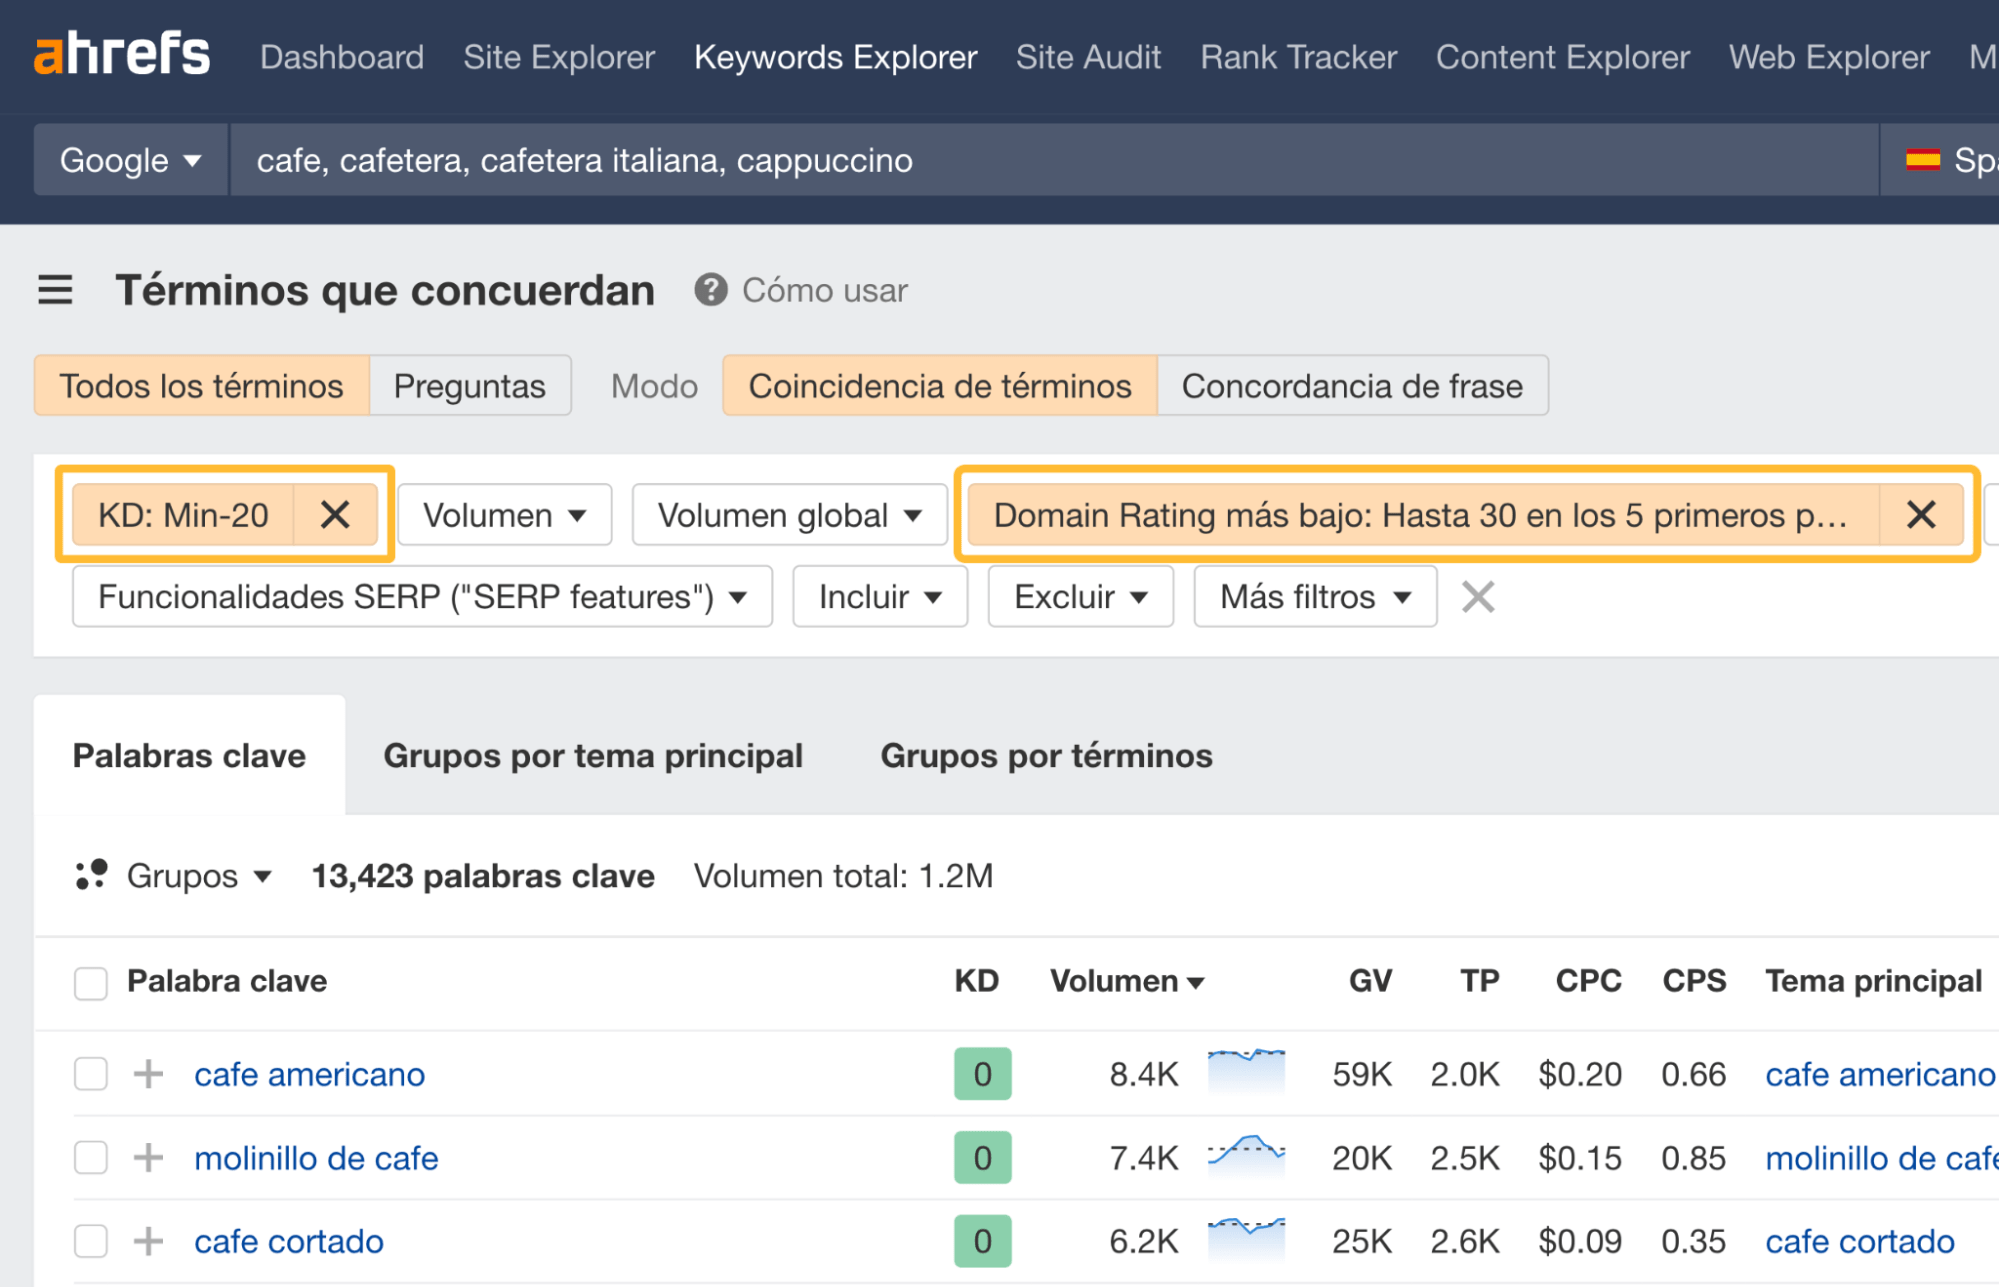This screenshot has height=1288, width=1999.
Task: Expand the Más filtros dropdown
Action: [x=1314, y=596]
